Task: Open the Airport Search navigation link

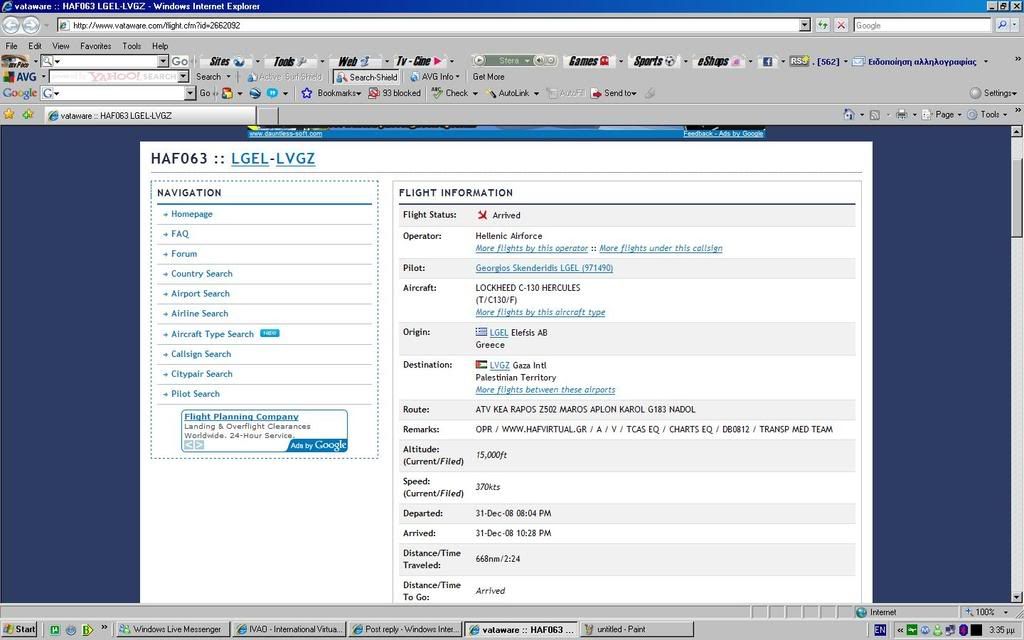Action: click(200, 294)
